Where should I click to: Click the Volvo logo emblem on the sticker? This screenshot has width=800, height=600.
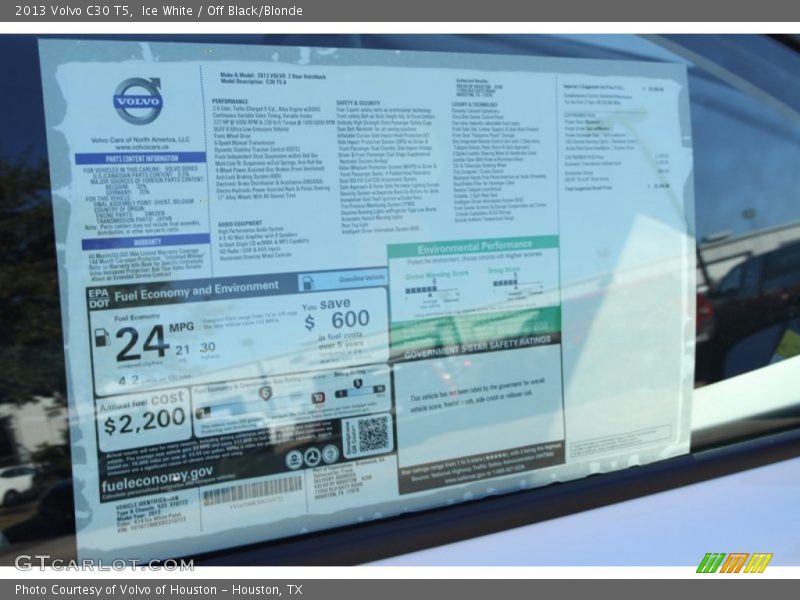137,101
